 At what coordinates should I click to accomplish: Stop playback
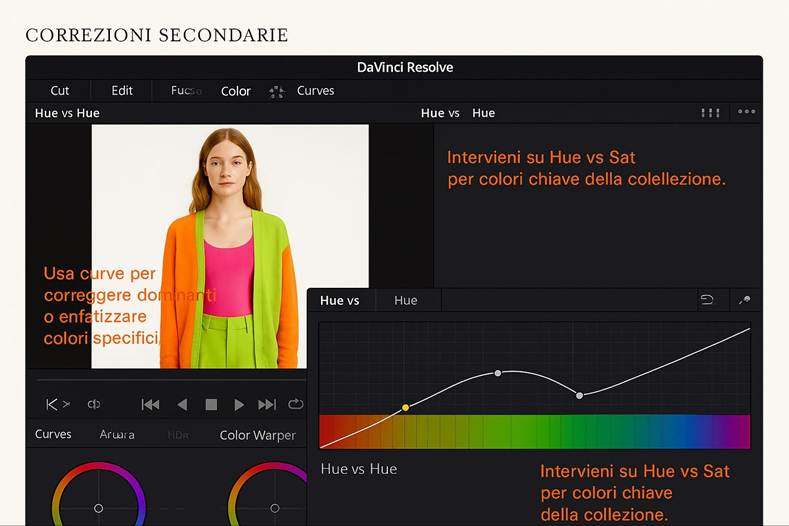point(211,404)
